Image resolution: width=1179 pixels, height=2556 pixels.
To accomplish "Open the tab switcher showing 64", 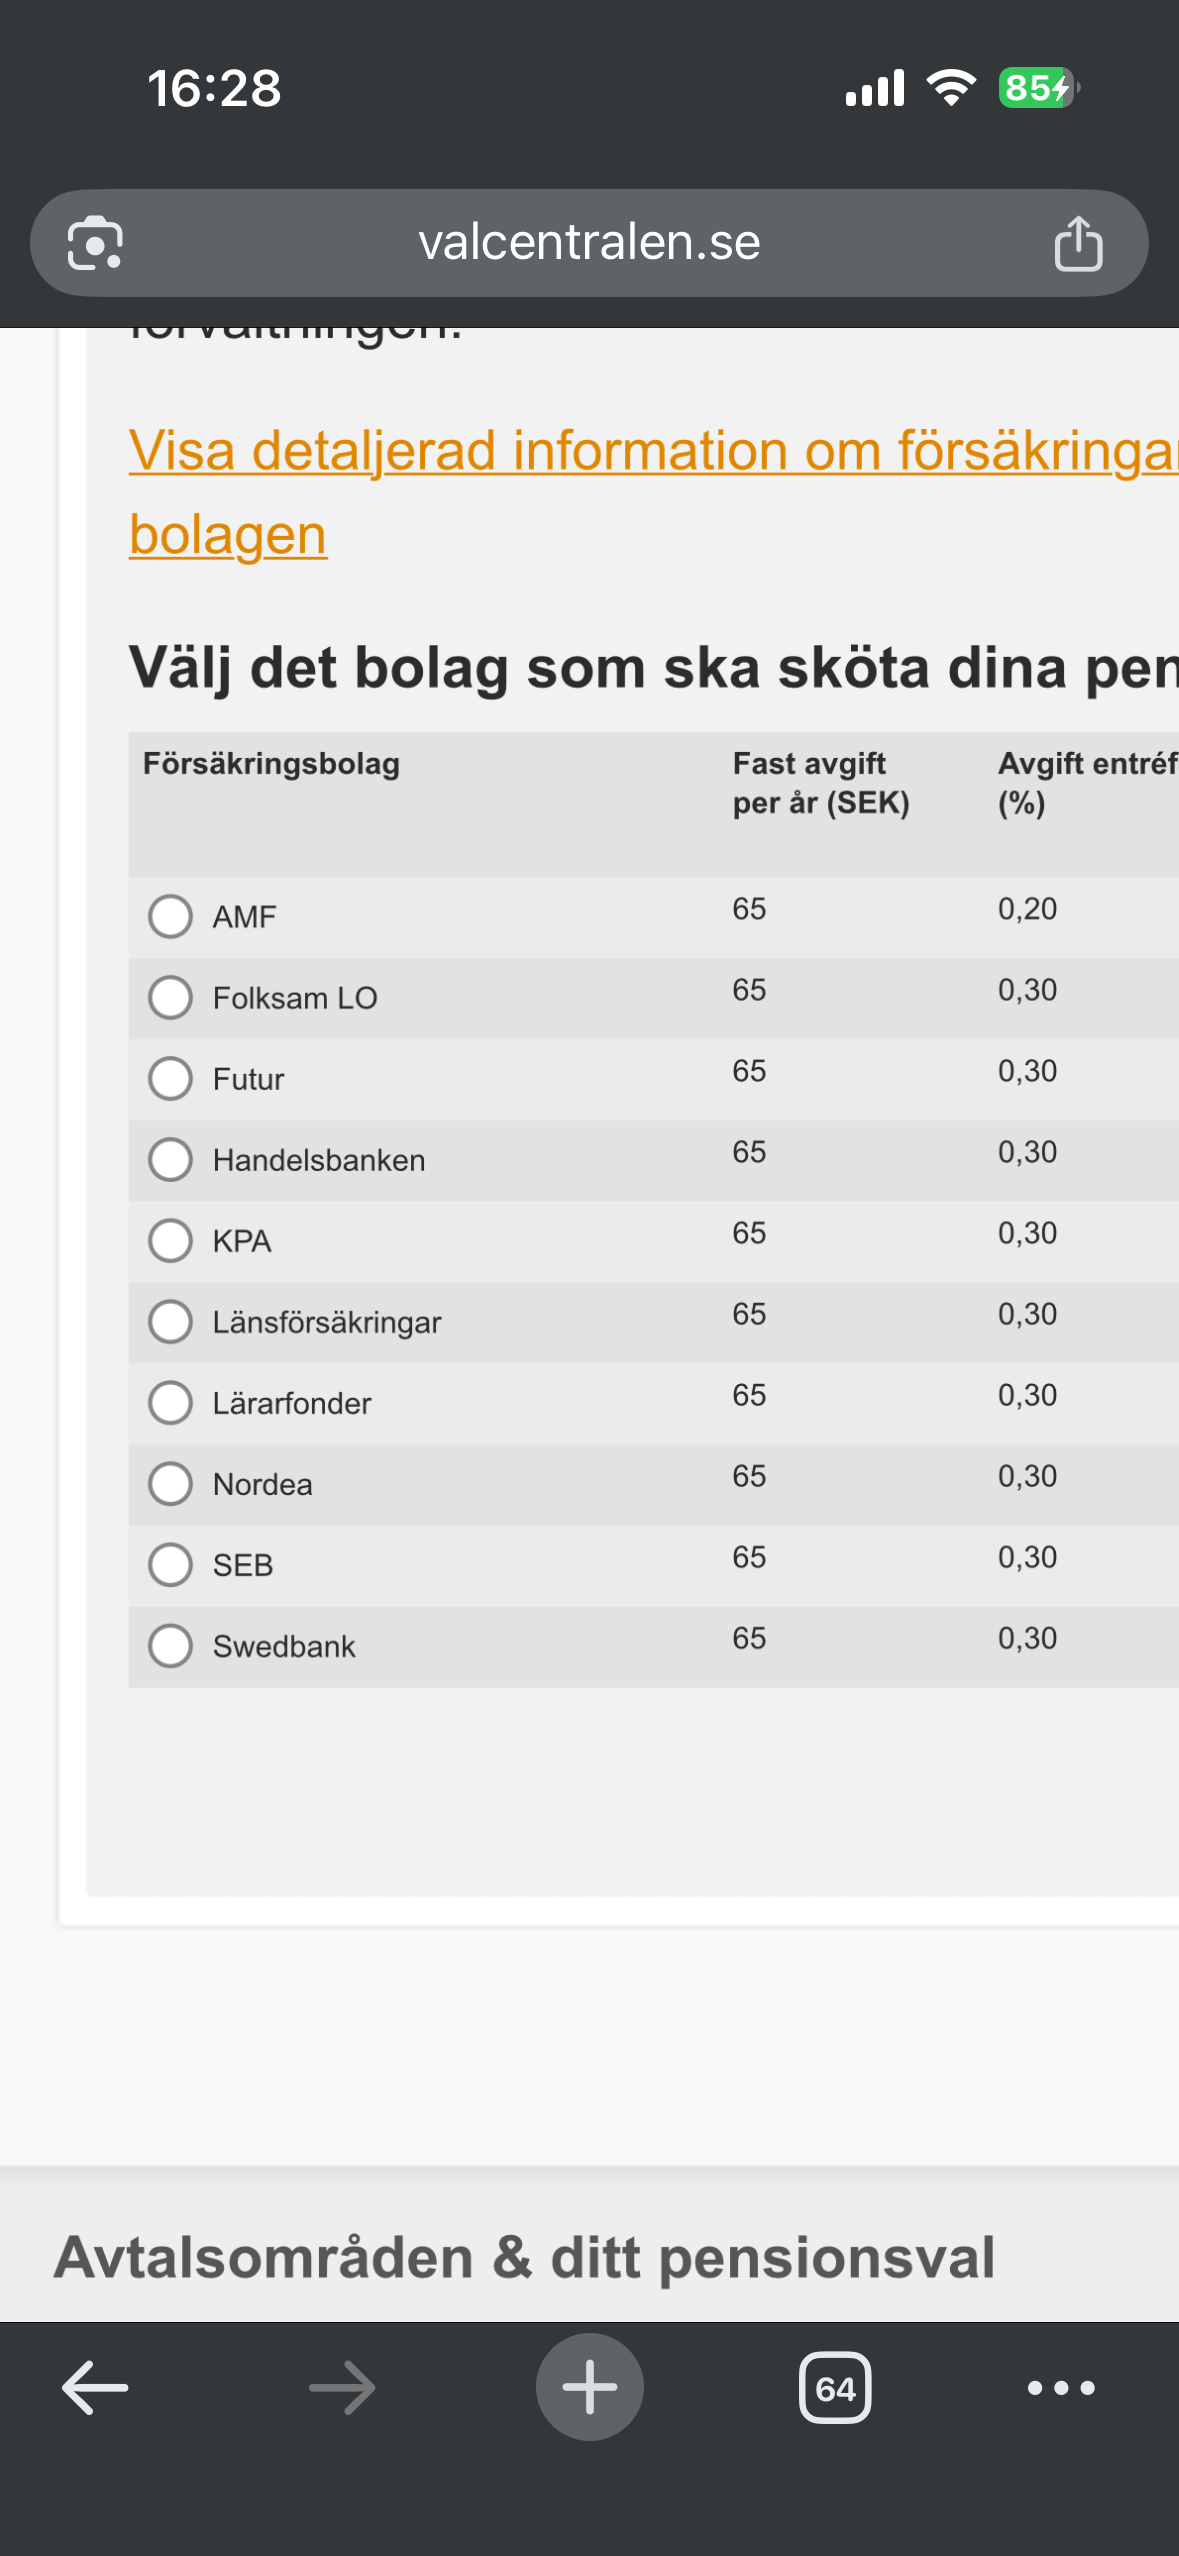I will point(835,2388).
